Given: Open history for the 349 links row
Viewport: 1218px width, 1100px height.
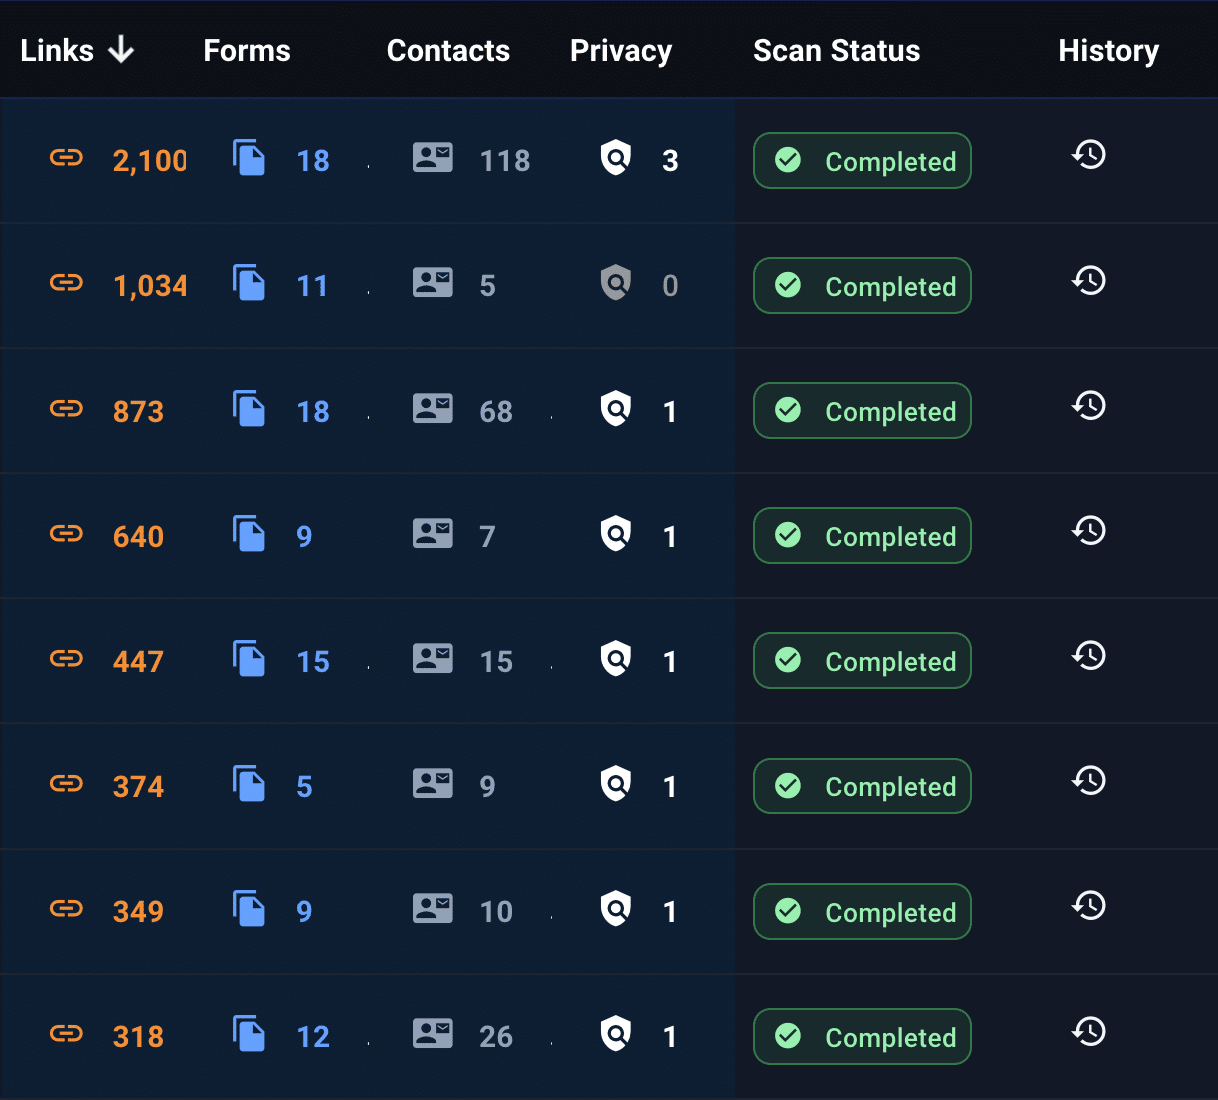Looking at the screenshot, I should (x=1089, y=906).
